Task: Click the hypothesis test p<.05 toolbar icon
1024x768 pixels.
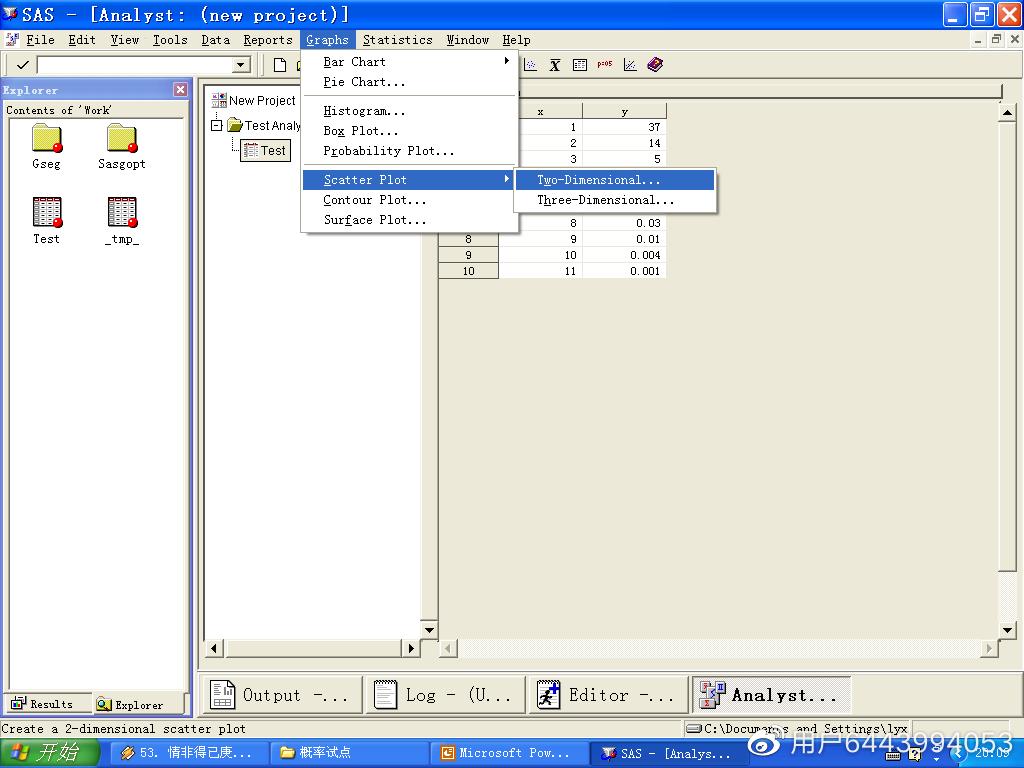Action: pos(604,65)
